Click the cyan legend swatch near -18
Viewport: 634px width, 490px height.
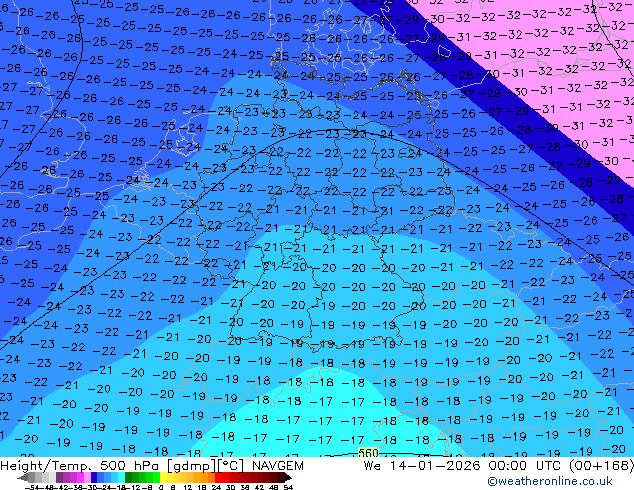[x=122, y=477]
